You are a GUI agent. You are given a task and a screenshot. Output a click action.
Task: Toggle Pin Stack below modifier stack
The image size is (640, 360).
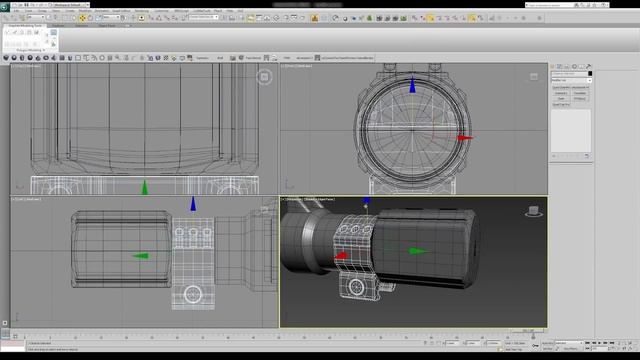point(554,156)
